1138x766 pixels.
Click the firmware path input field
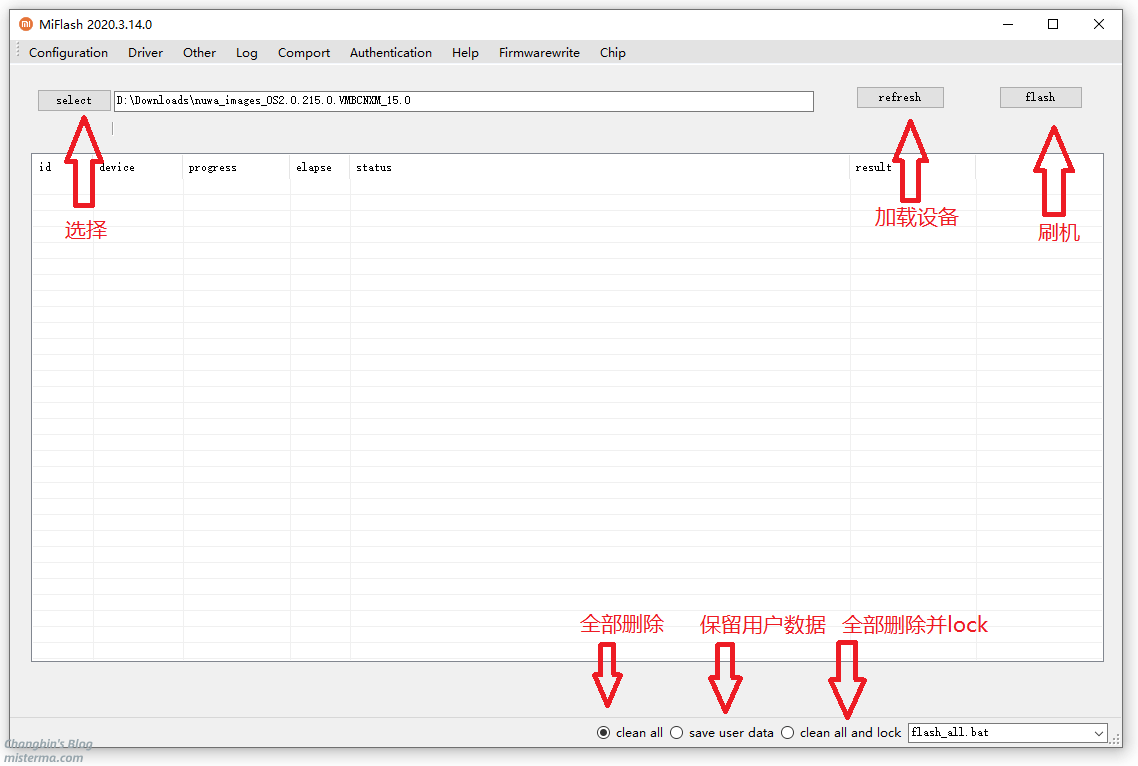click(x=463, y=101)
